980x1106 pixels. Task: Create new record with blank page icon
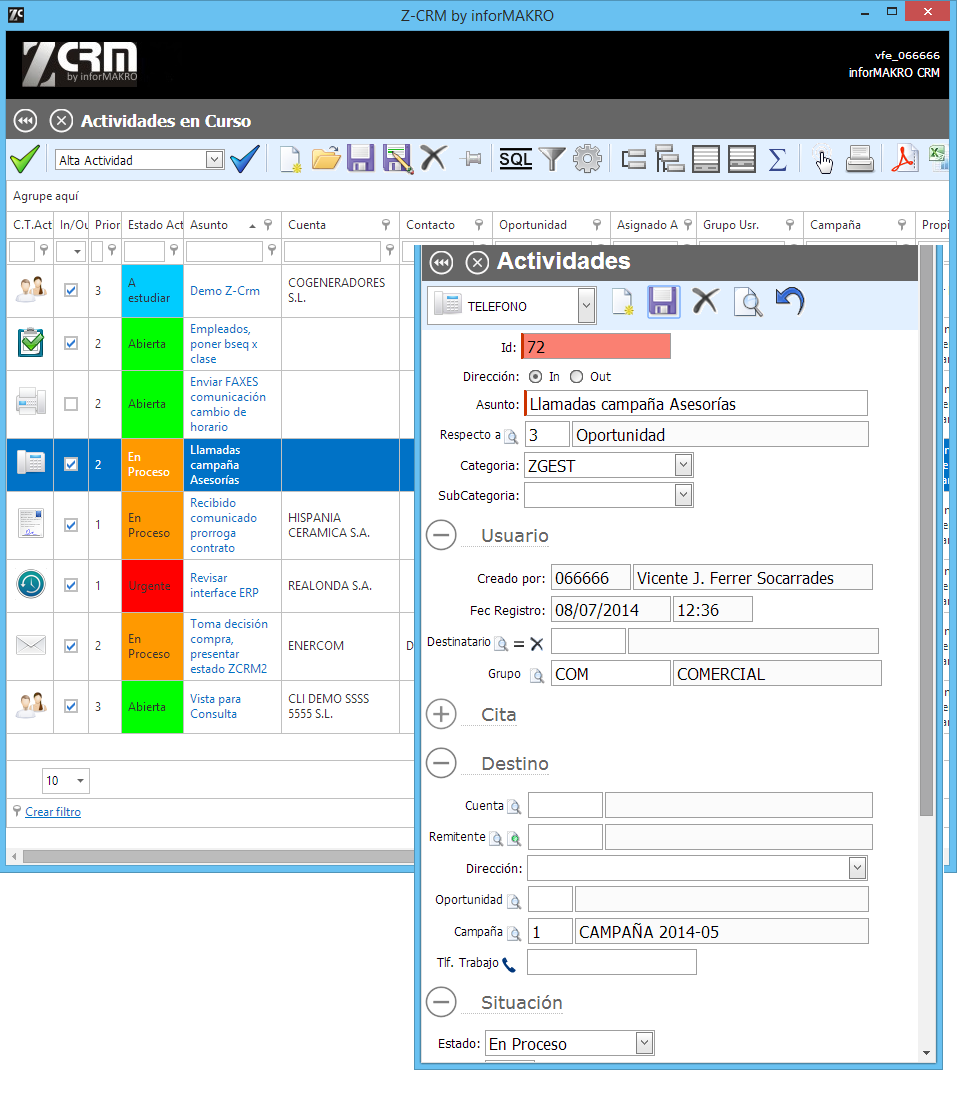(x=291, y=159)
